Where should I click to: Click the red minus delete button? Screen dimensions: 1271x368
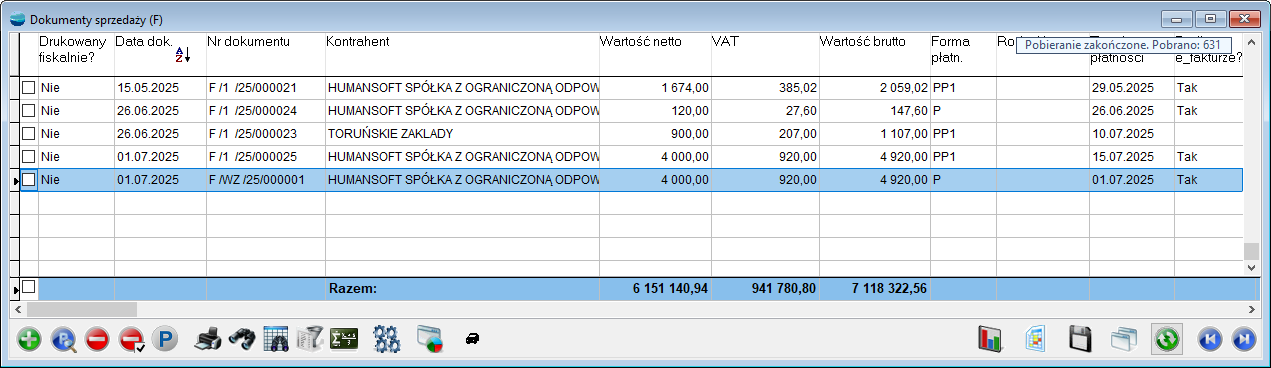coord(97,339)
